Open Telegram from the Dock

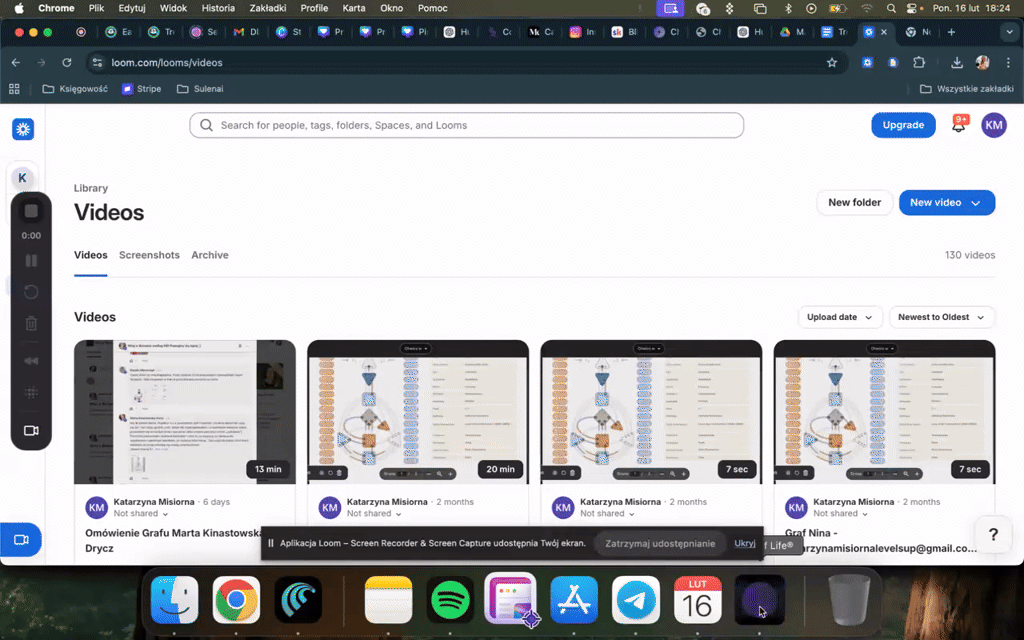(x=635, y=600)
